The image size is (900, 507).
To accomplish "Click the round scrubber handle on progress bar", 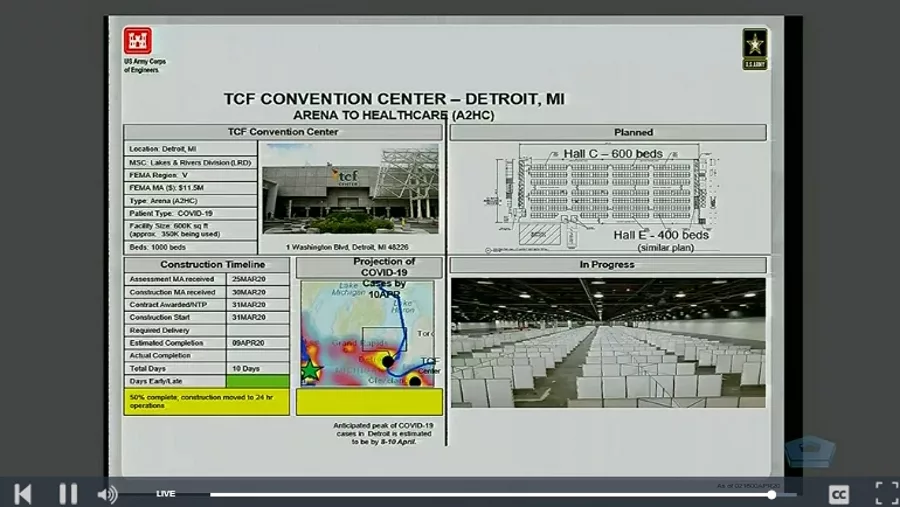I will tap(771, 494).
